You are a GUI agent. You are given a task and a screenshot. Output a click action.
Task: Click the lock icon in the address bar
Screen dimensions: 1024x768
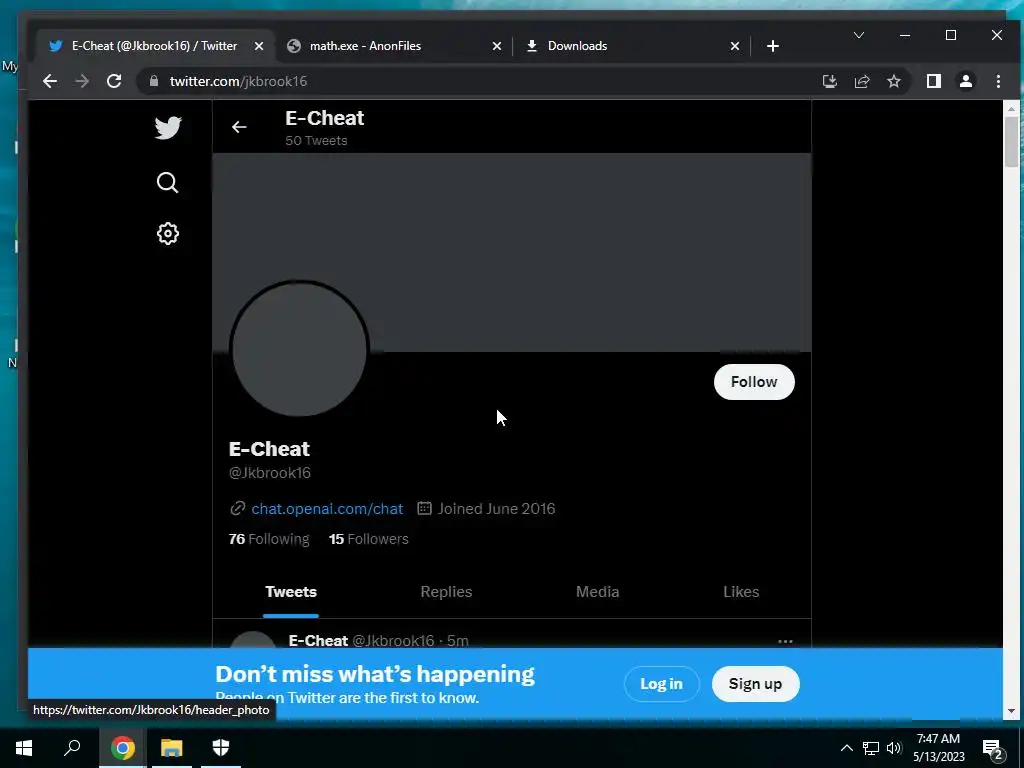click(154, 81)
